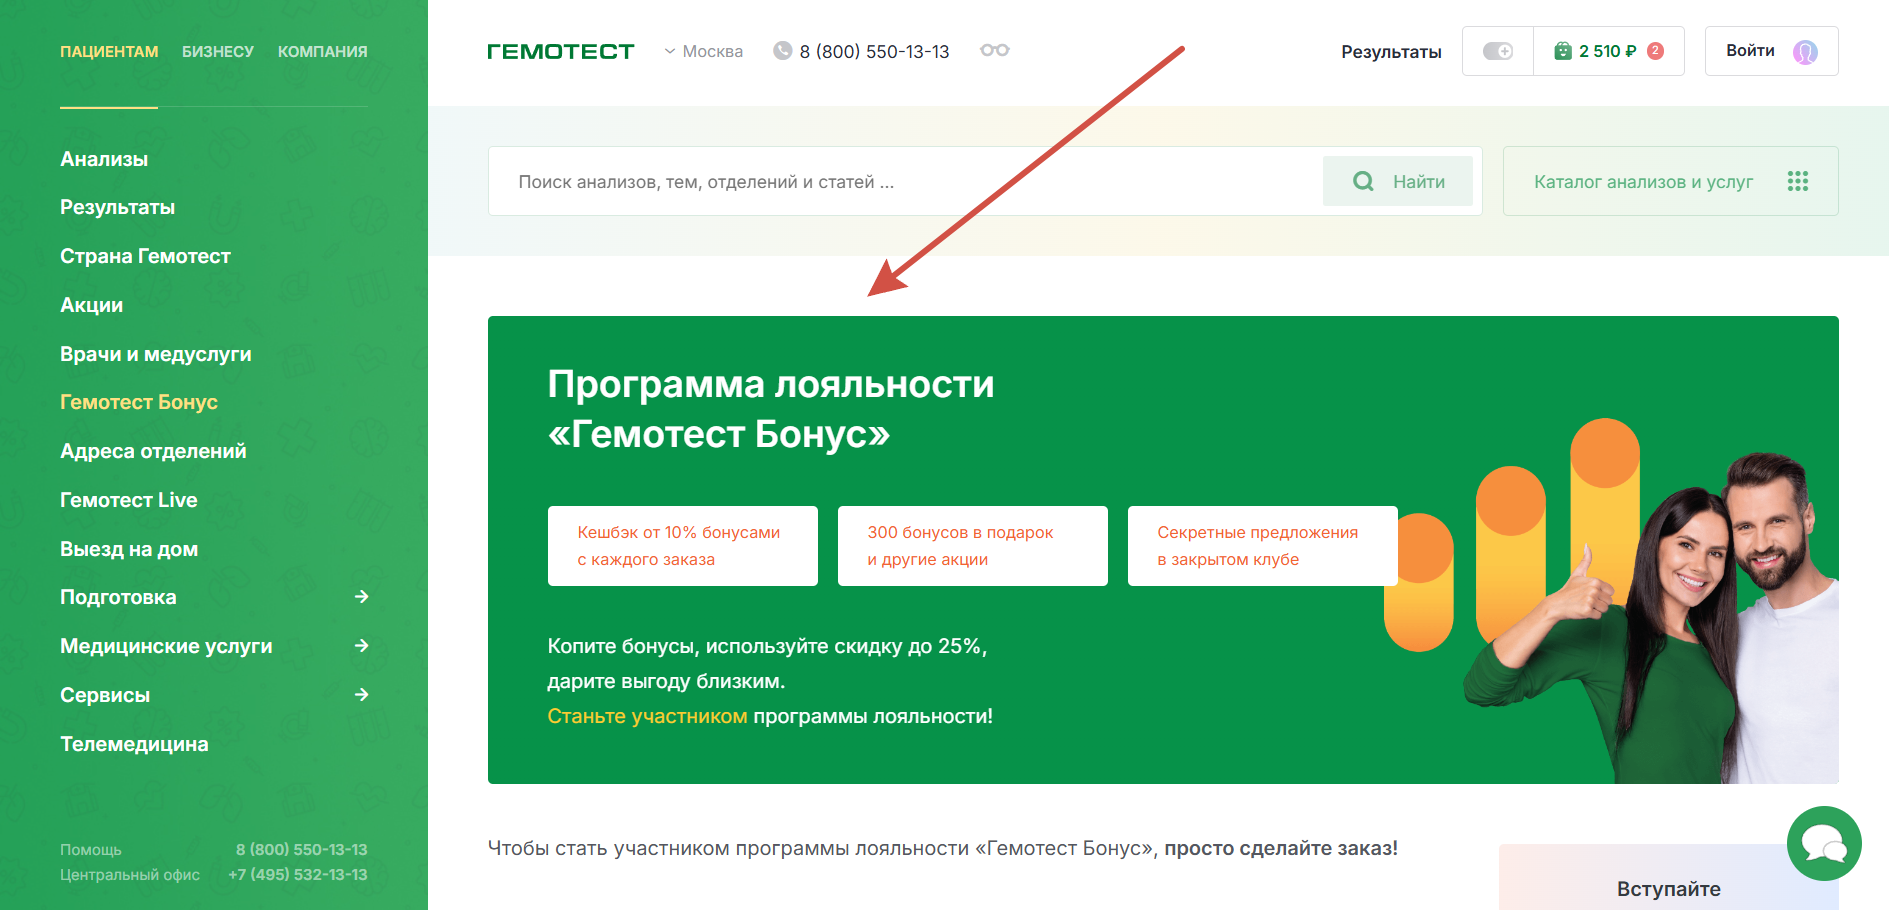The width and height of the screenshot is (1889, 910).
Task: Open Адреса отделений menu item
Action: click(x=153, y=451)
